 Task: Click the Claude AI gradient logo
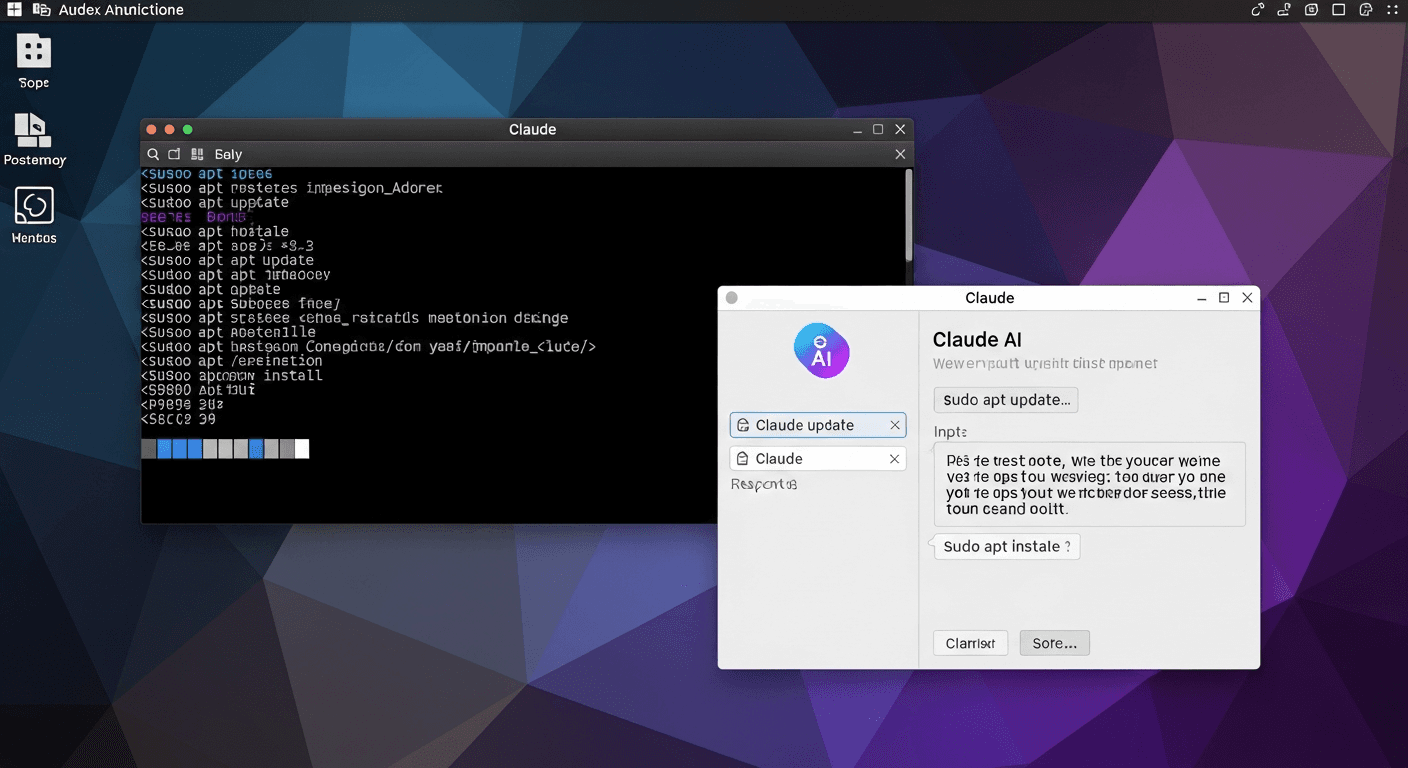tap(821, 351)
